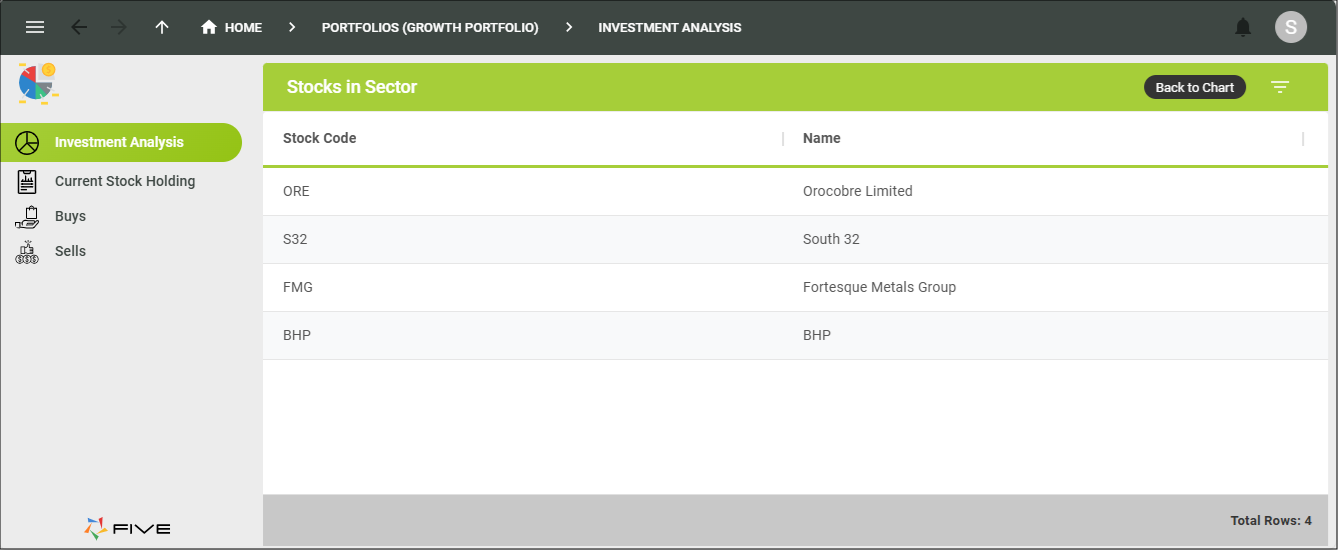Sort by Name column header
The width and height of the screenshot is (1338, 550).
click(821, 138)
